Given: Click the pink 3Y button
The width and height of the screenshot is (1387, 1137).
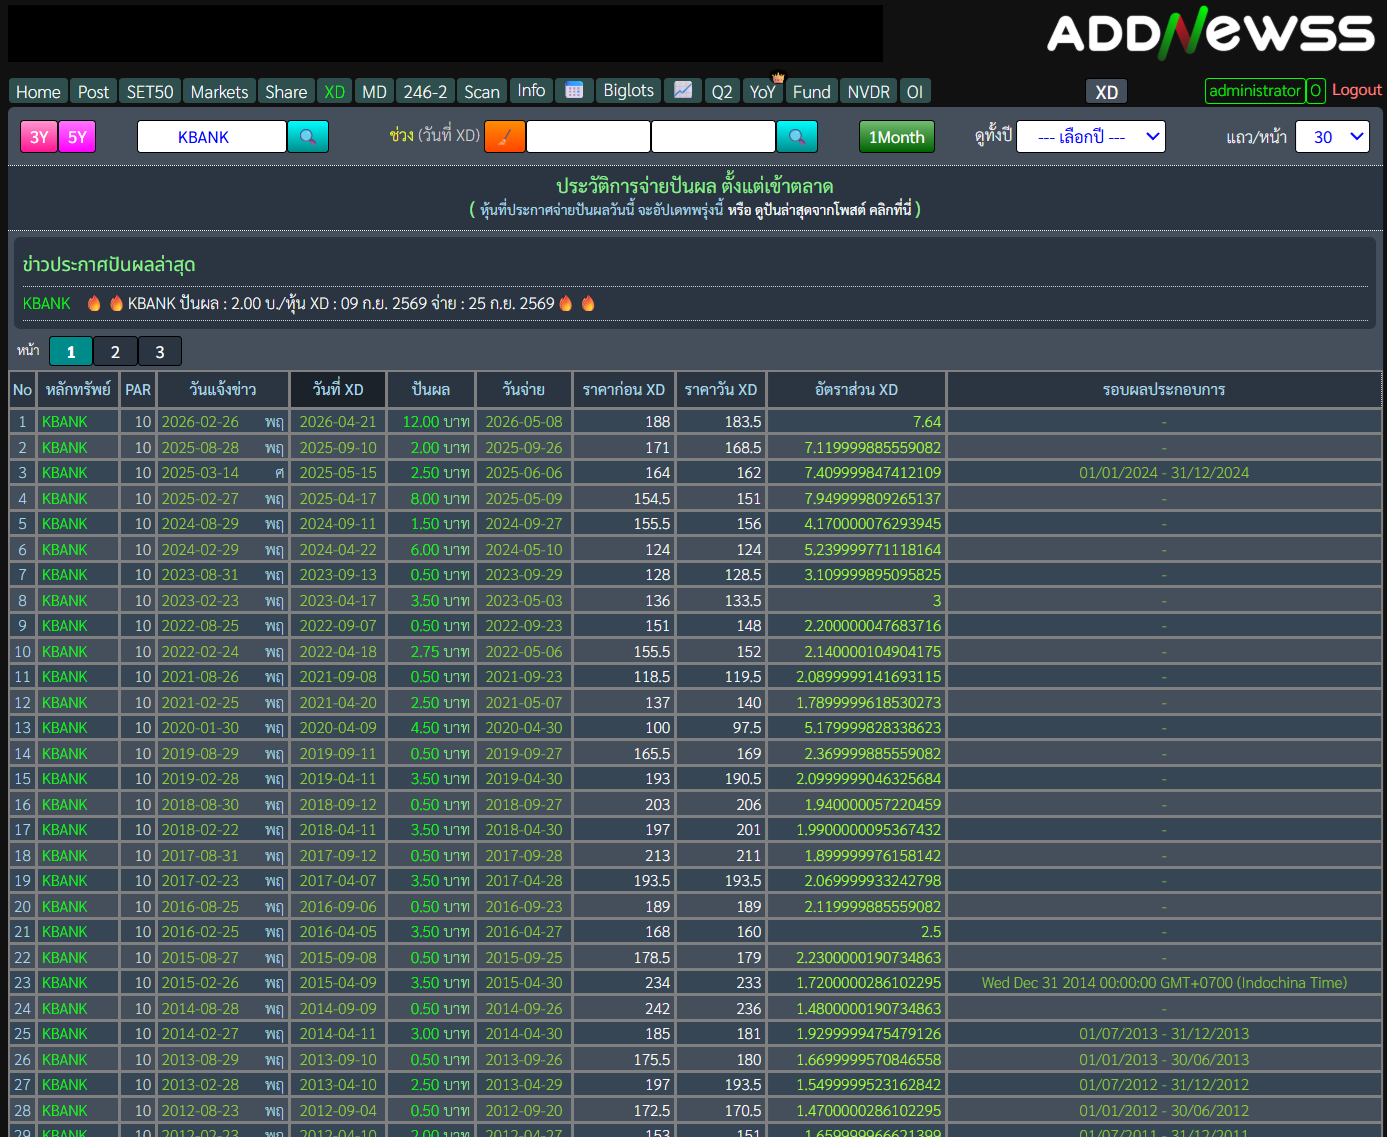Looking at the screenshot, I should point(39,137).
